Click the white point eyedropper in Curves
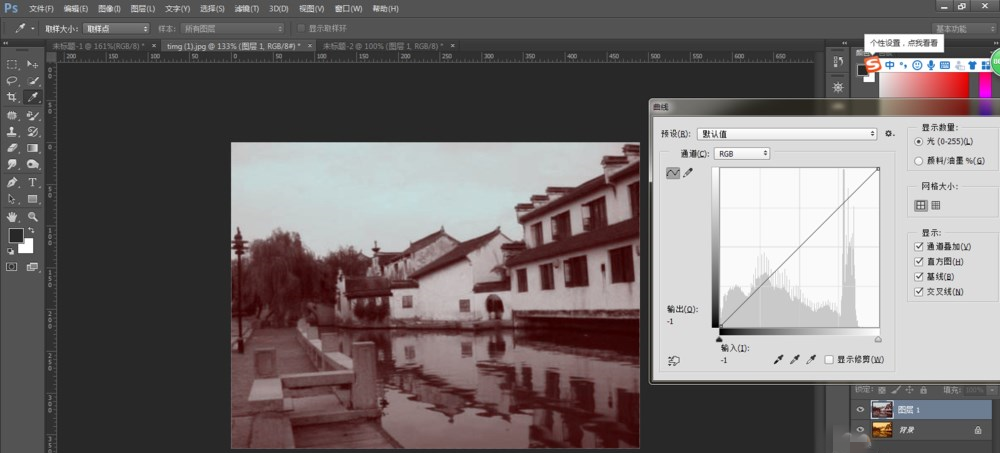The width and height of the screenshot is (1000, 453). (811, 359)
